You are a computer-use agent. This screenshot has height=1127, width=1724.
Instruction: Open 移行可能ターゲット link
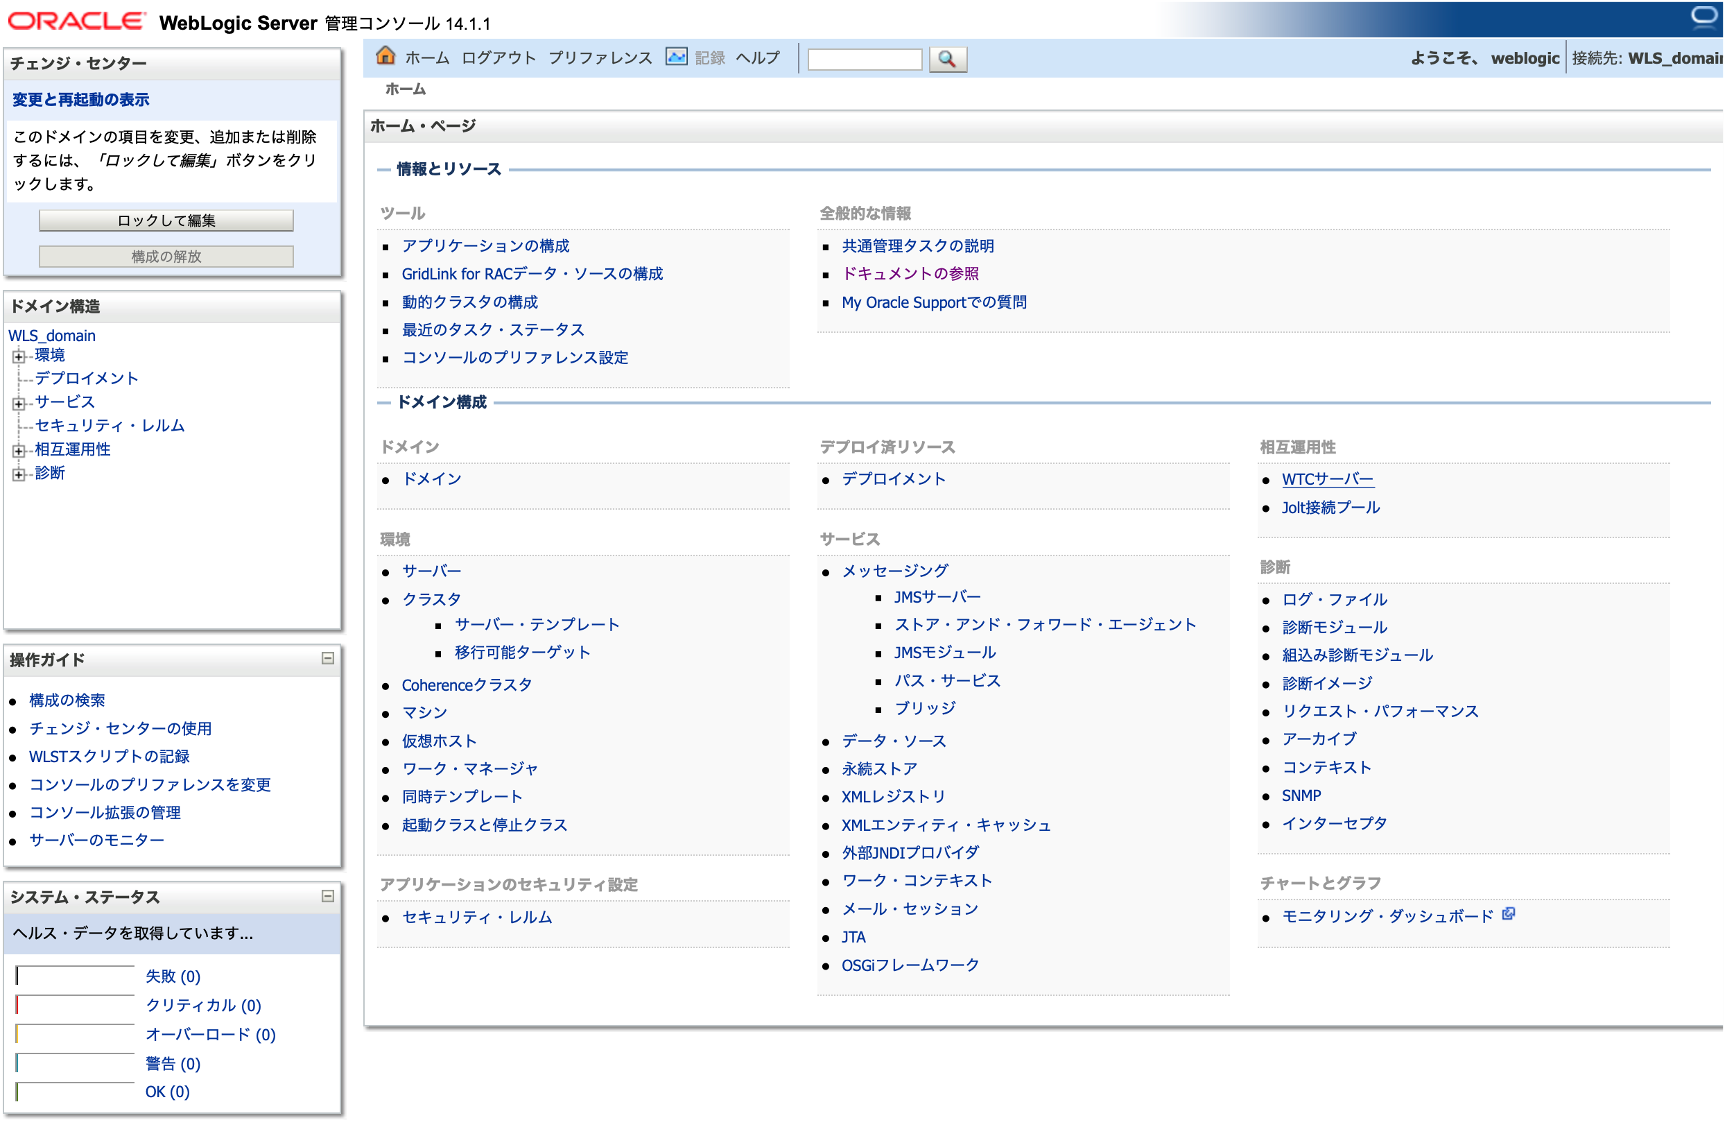click(x=523, y=652)
